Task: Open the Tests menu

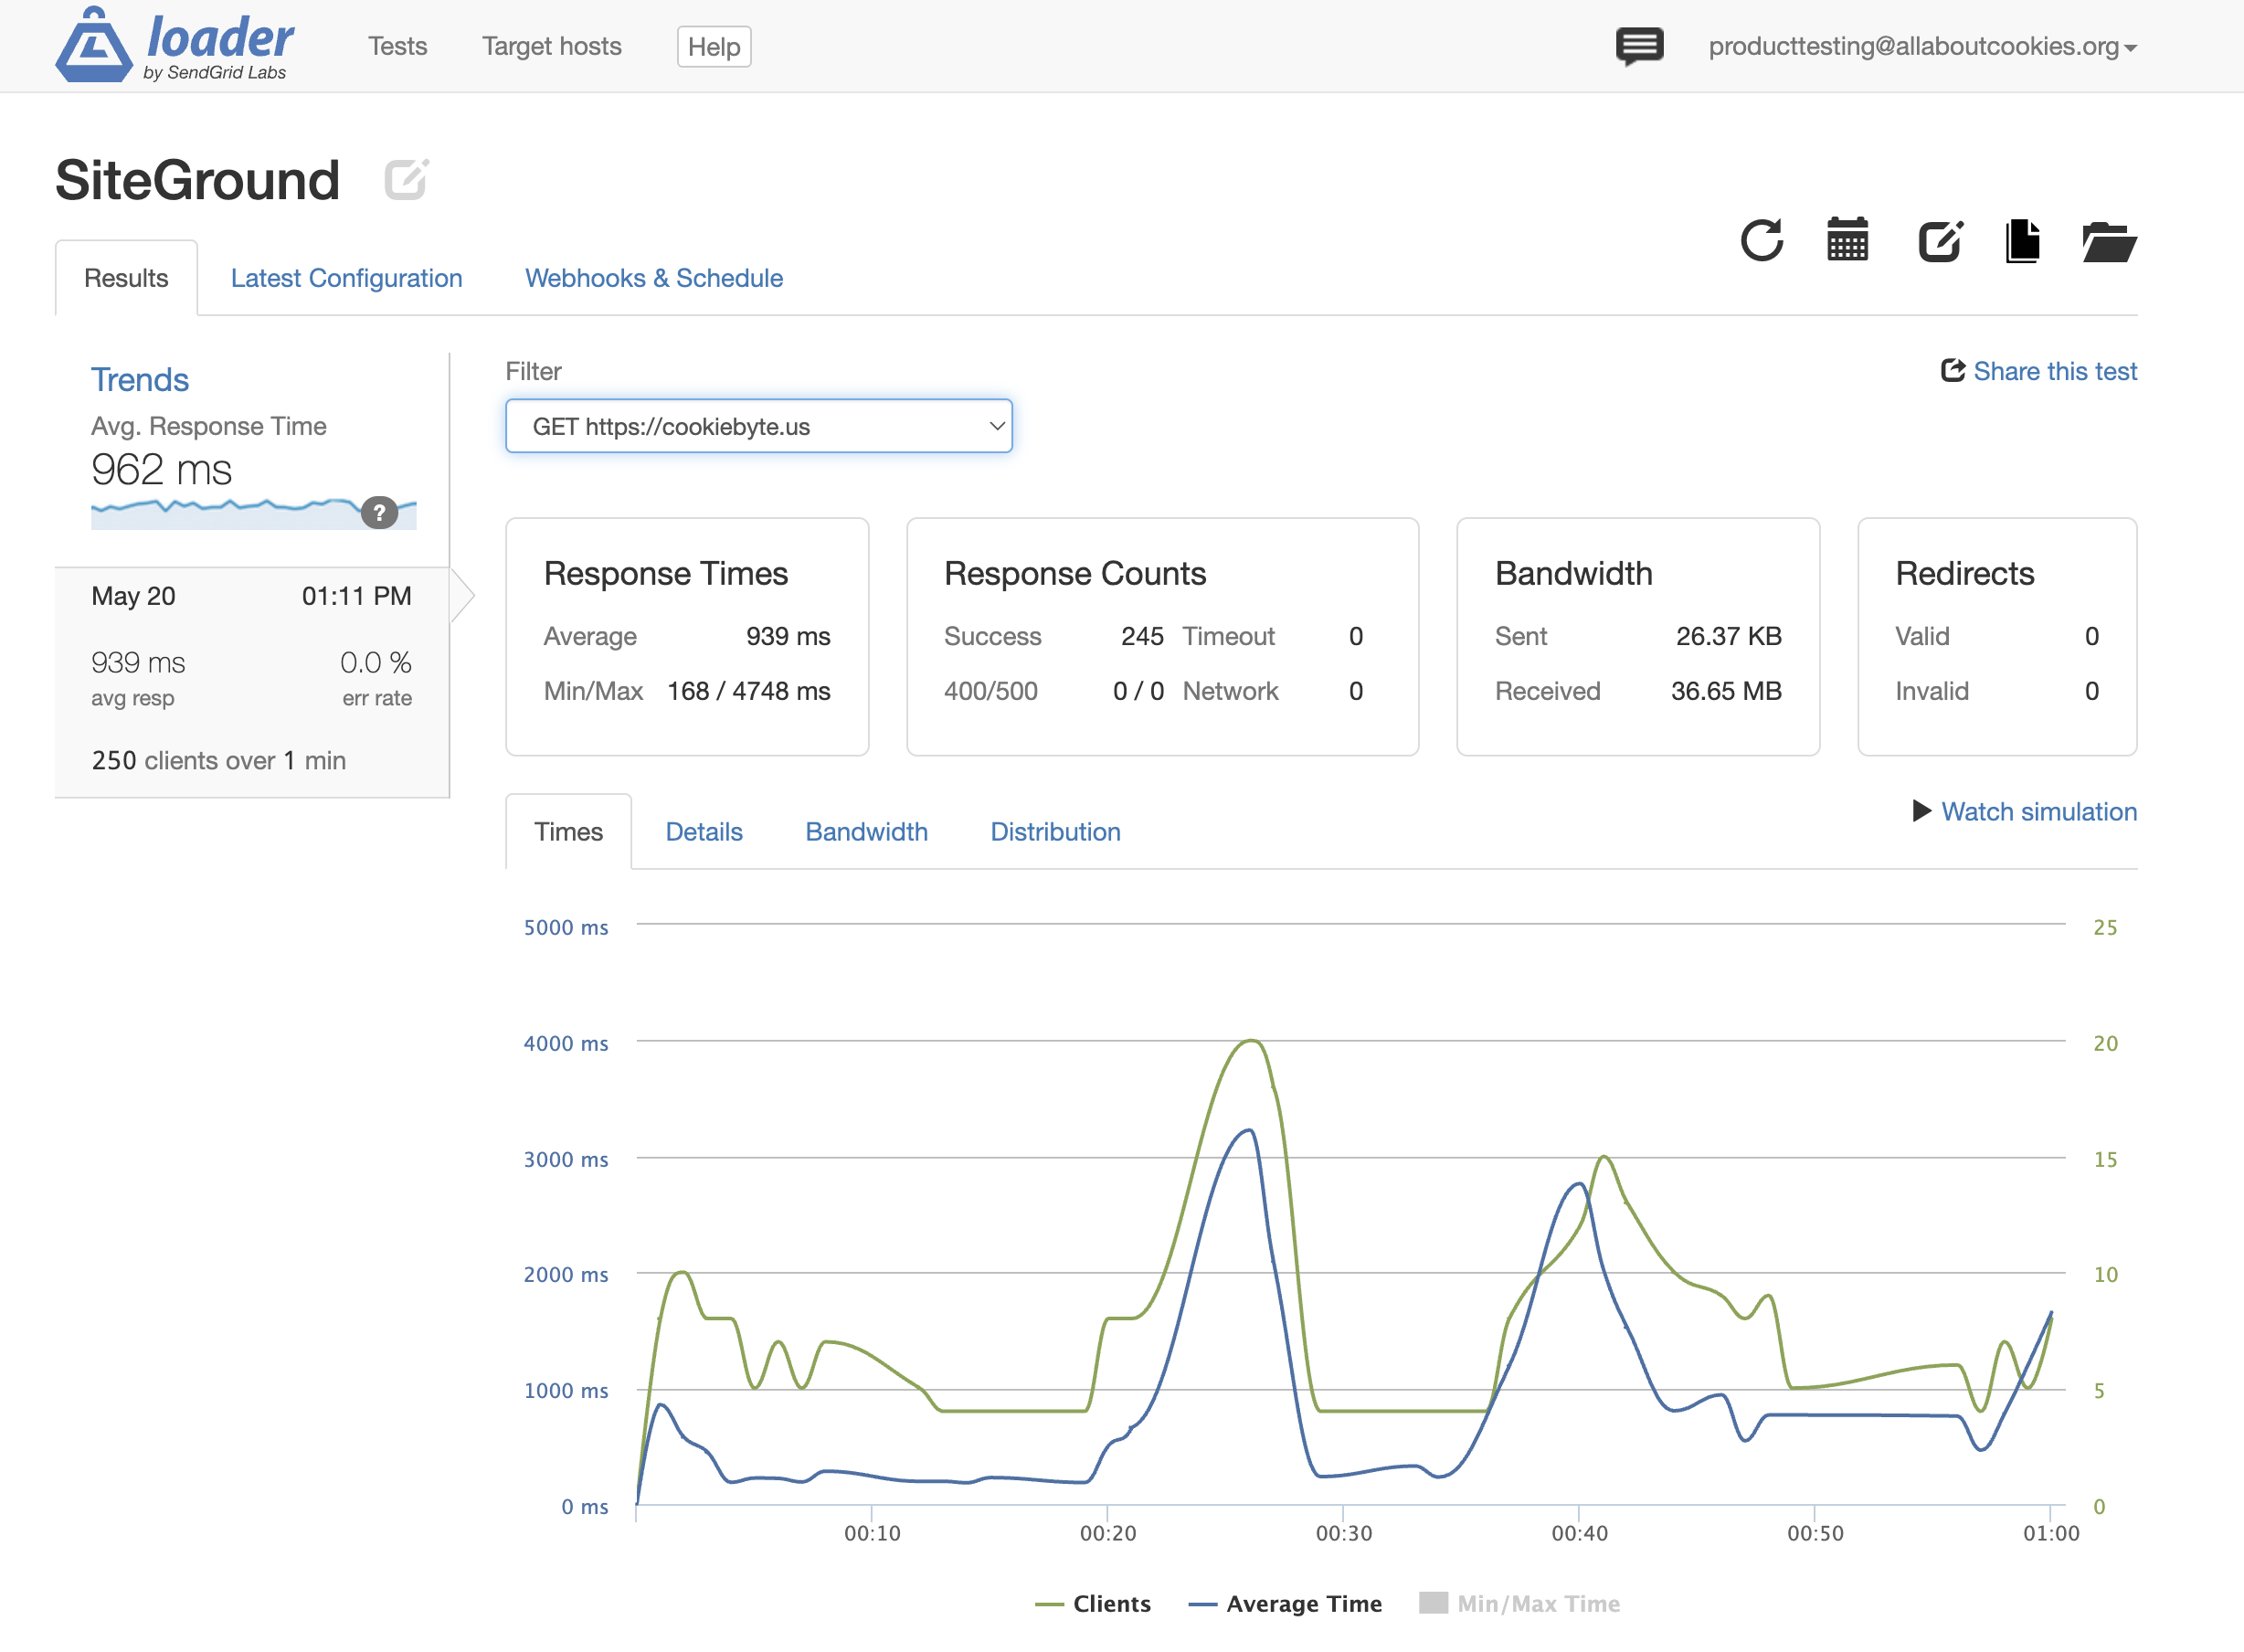Action: [x=397, y=46]
